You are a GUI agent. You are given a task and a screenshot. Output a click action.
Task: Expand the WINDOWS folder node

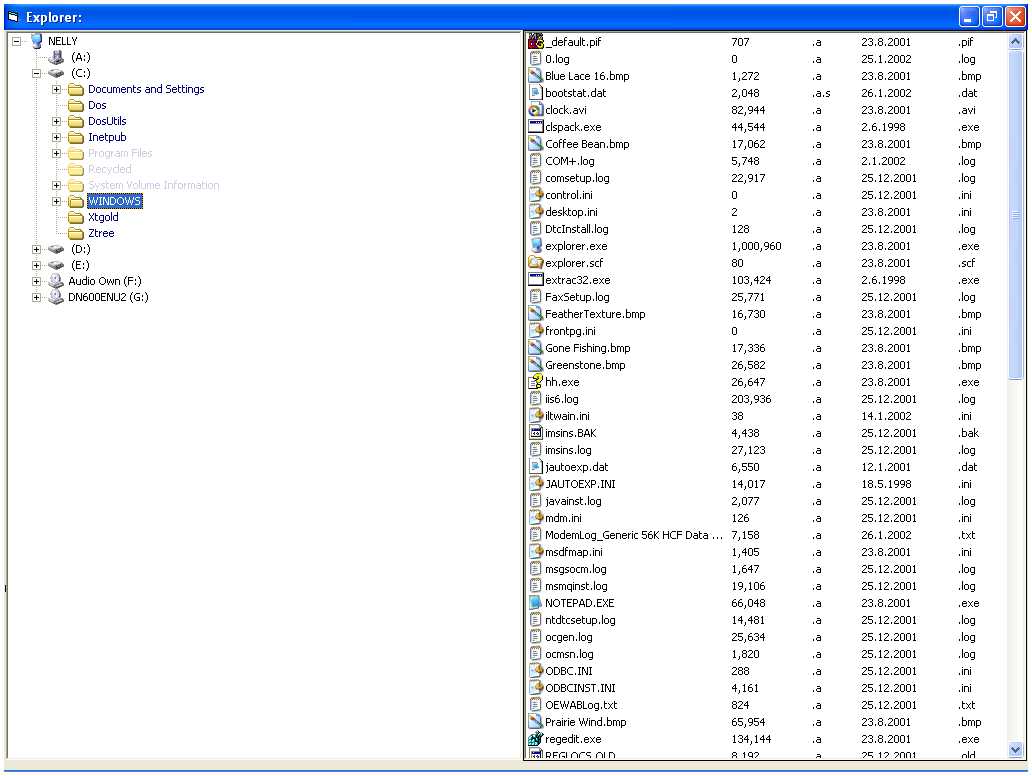click(x=57, y=201)
